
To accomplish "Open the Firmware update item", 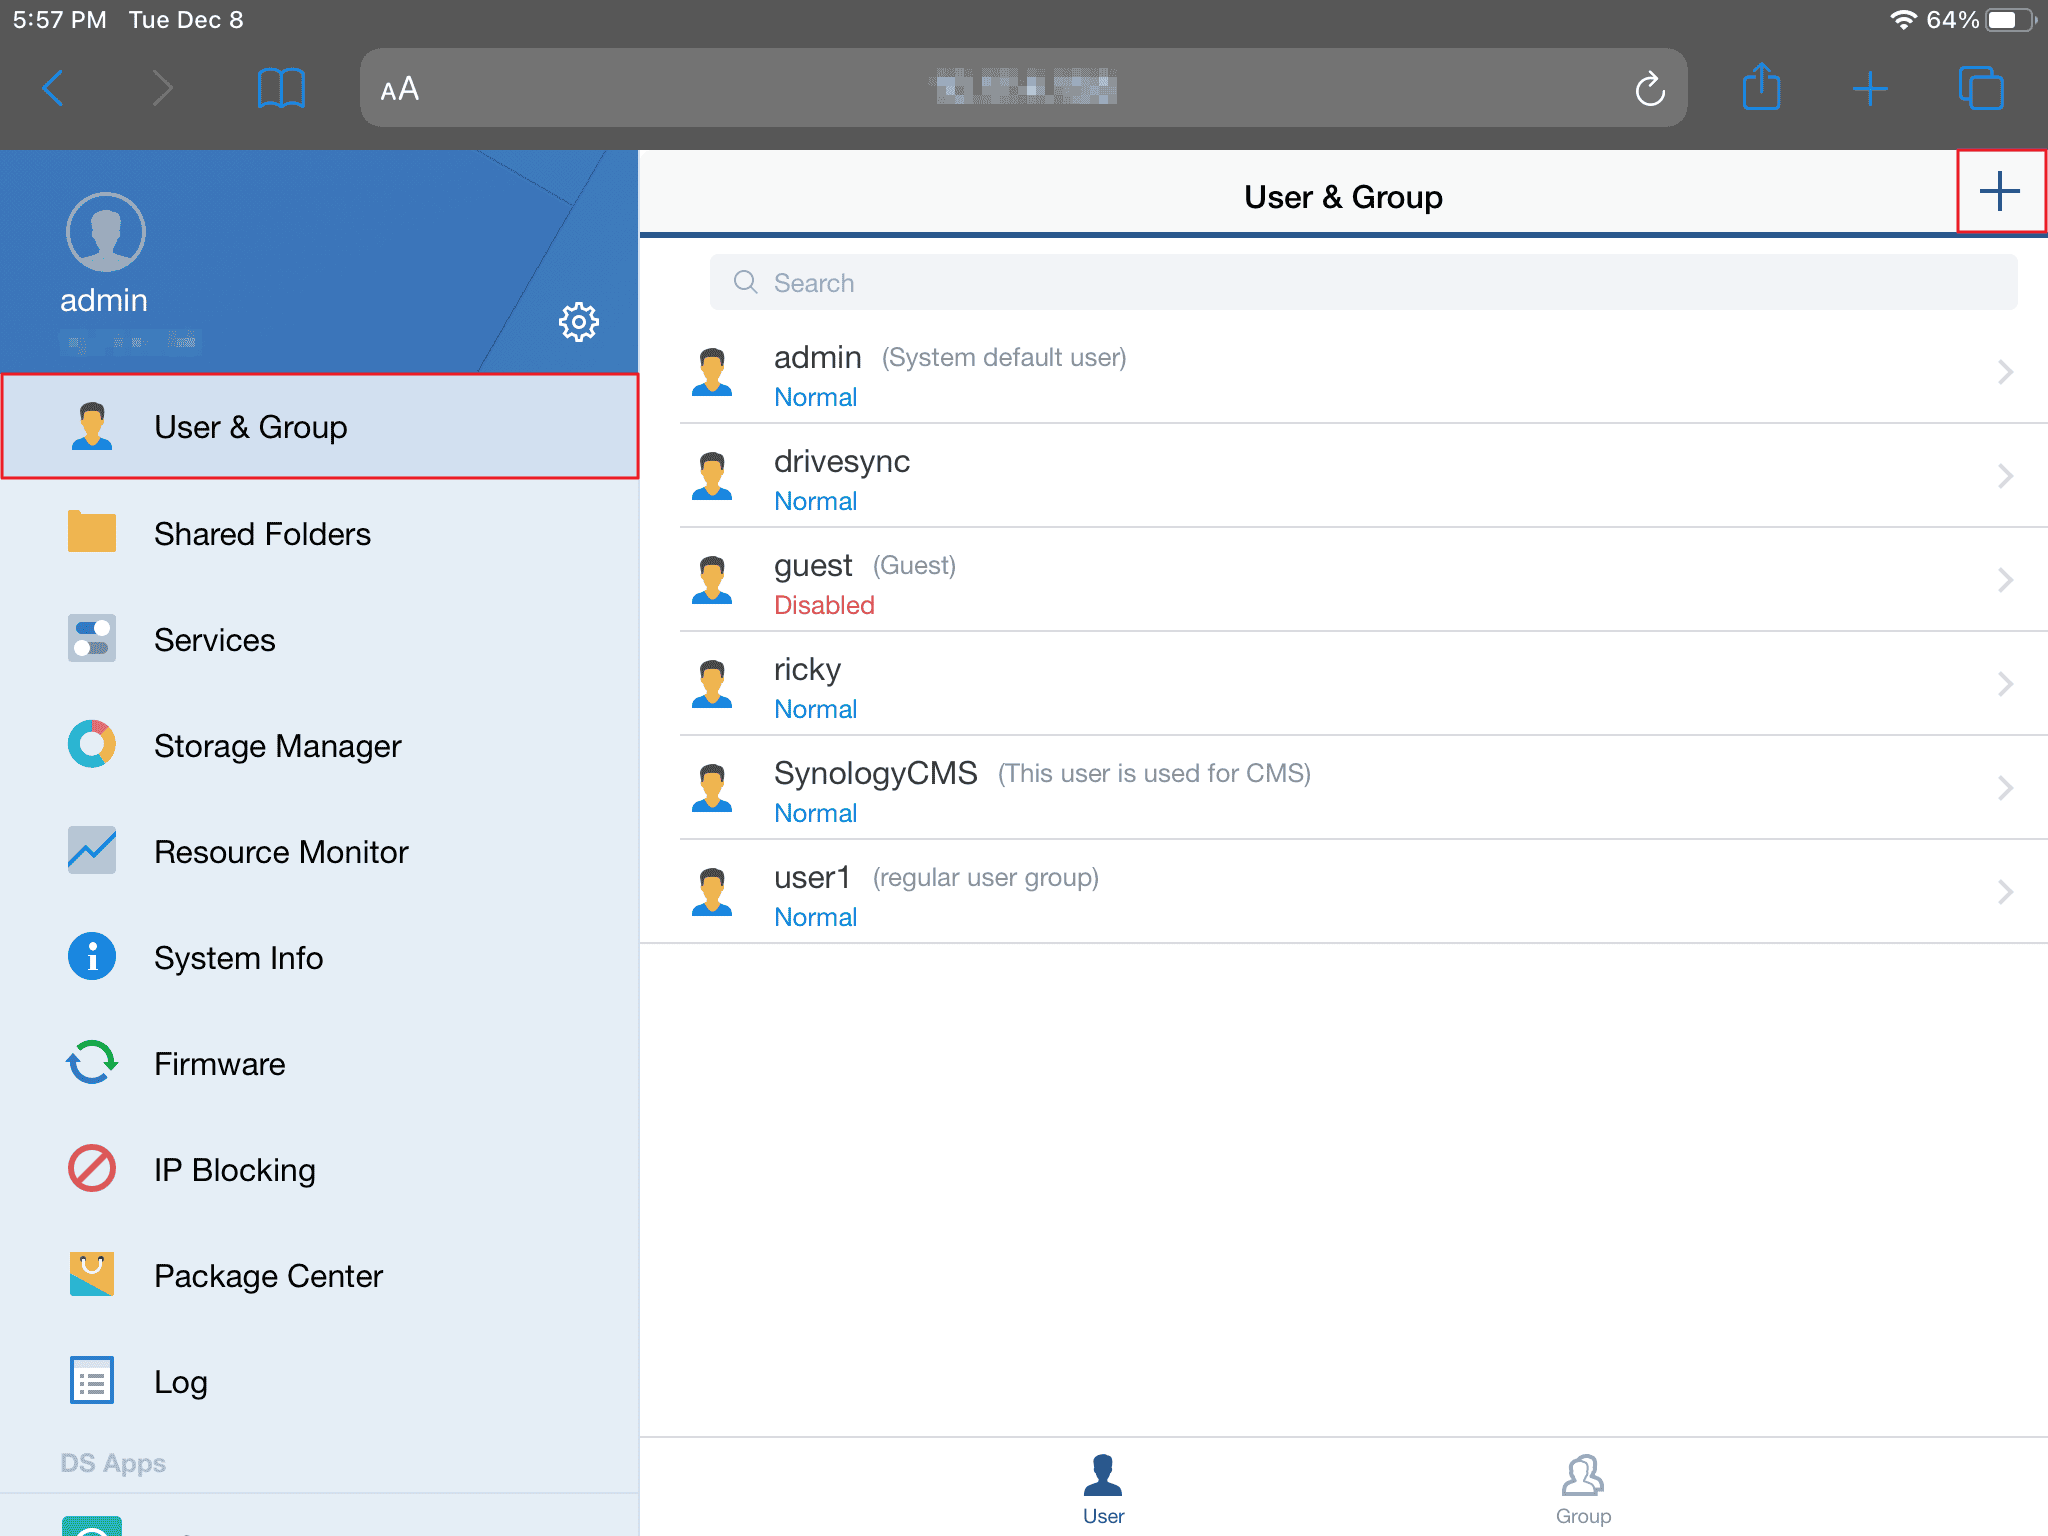I will point(219,1064).
